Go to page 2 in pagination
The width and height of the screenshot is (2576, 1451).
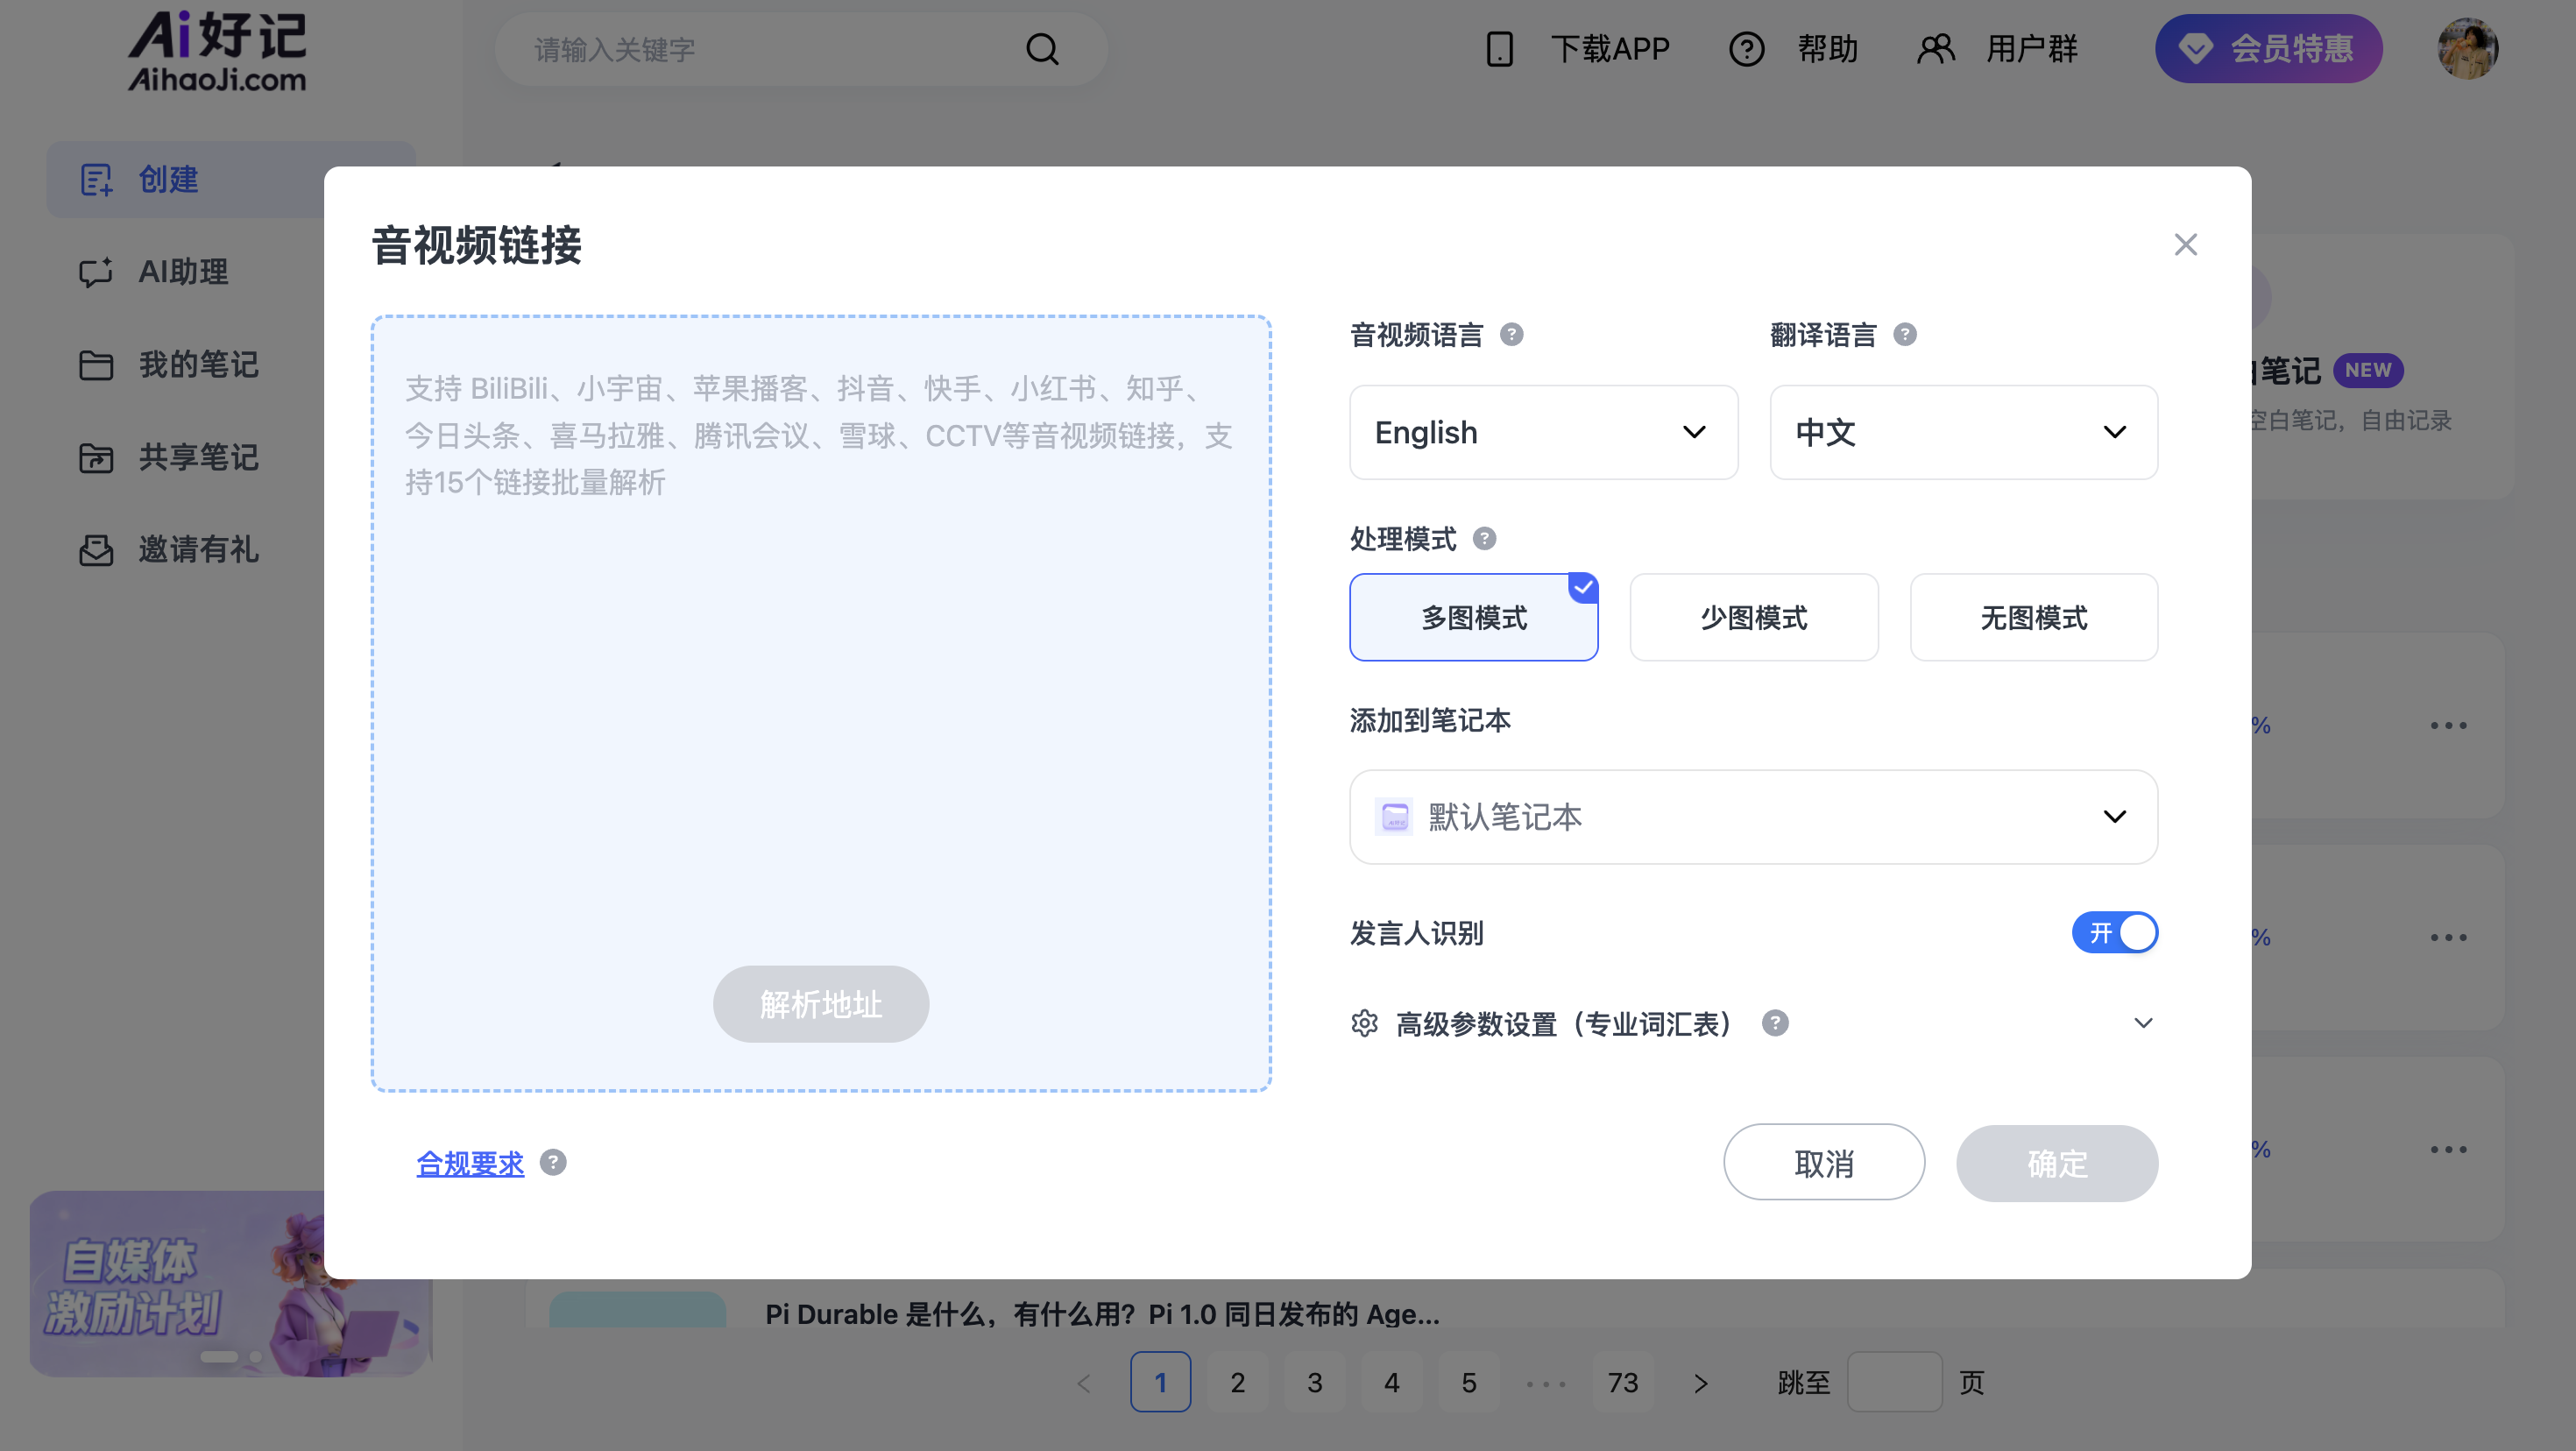[1237, 1382]
